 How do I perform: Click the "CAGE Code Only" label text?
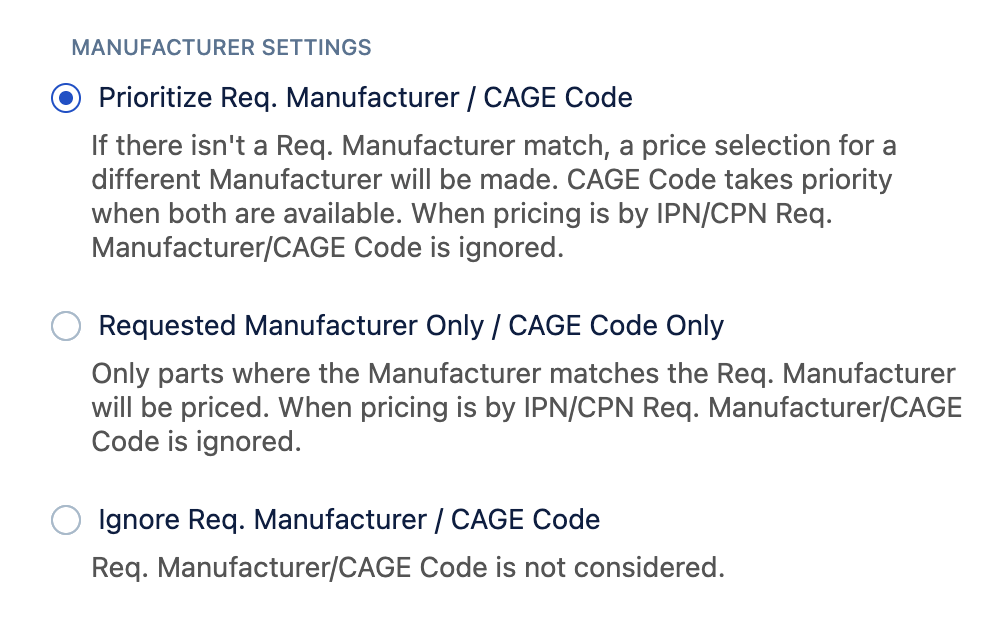pos(616,326)
